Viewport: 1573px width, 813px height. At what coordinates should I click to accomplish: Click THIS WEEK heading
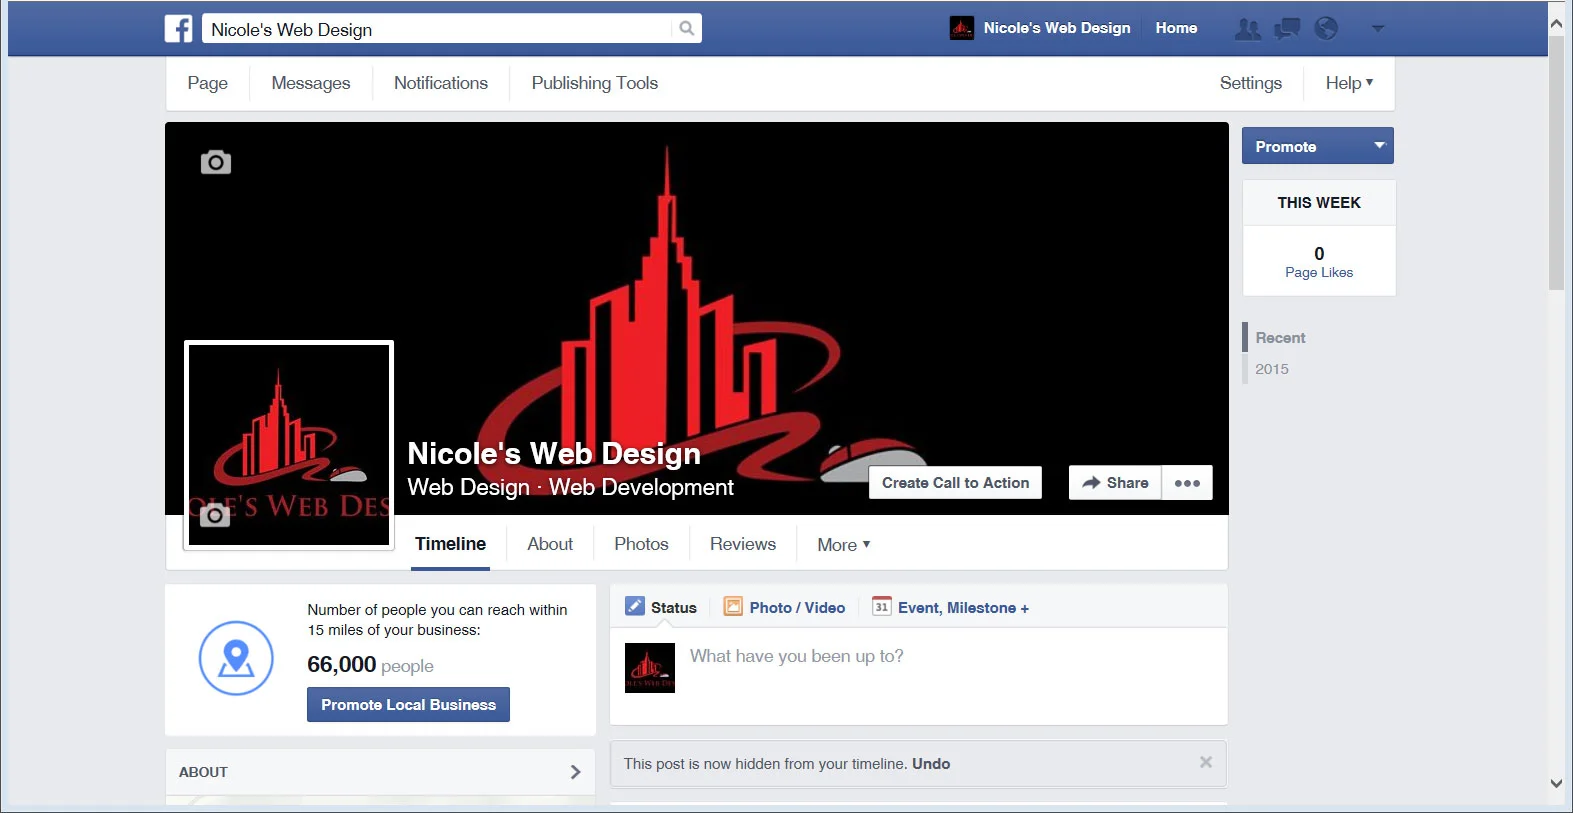(1319, 203)
